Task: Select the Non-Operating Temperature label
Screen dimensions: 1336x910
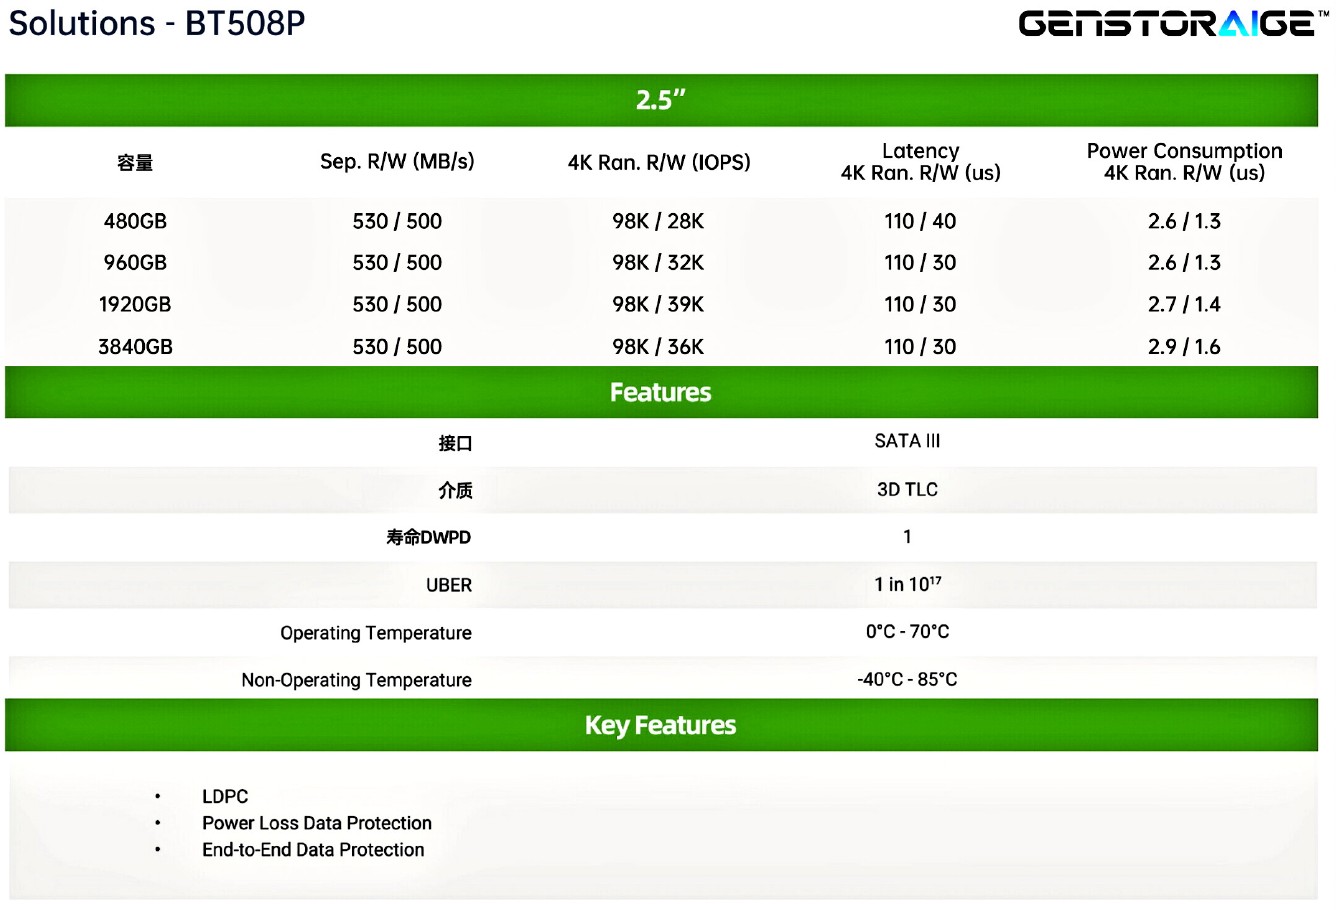Action: [x=356, y=680]
